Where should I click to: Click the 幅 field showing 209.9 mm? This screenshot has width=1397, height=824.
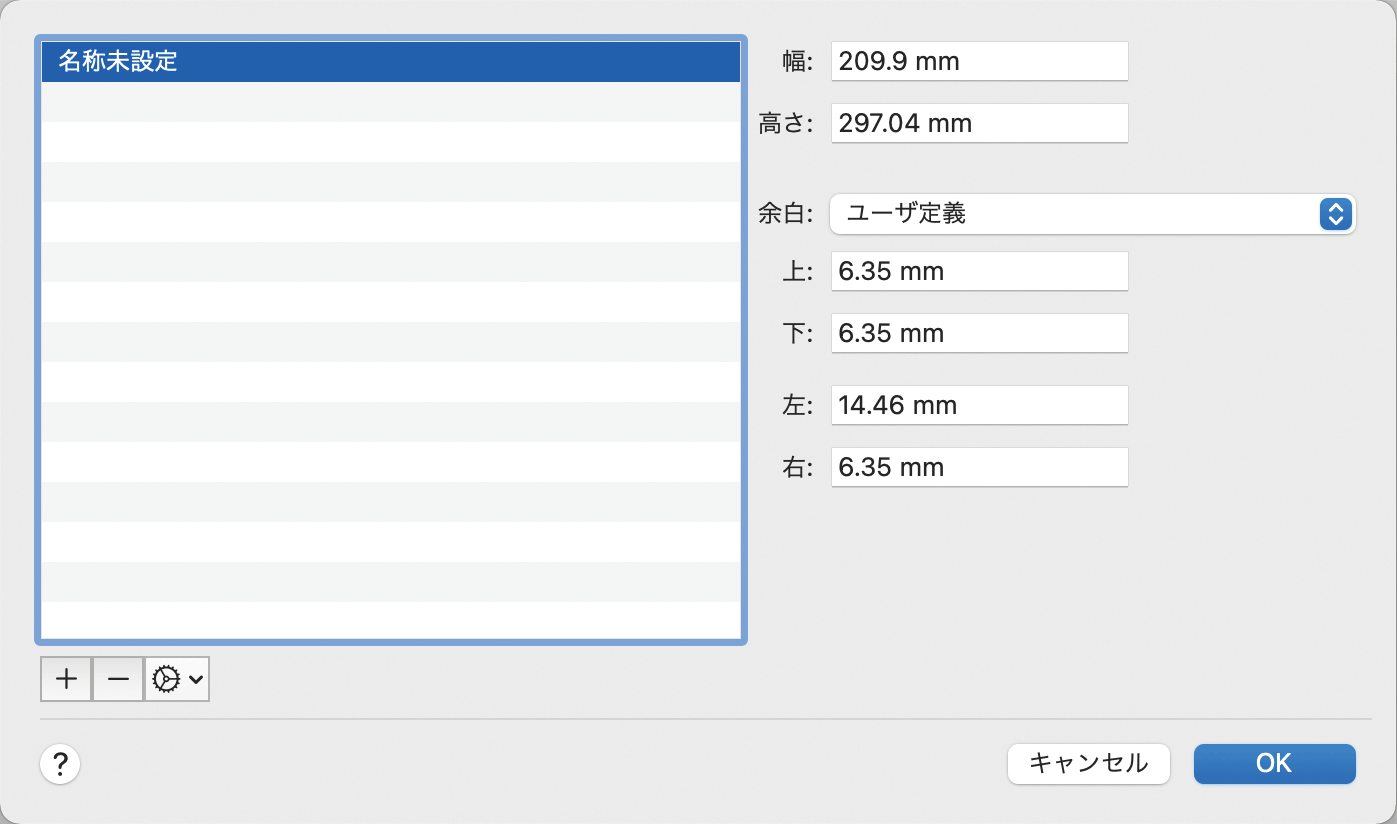(979, 62)
